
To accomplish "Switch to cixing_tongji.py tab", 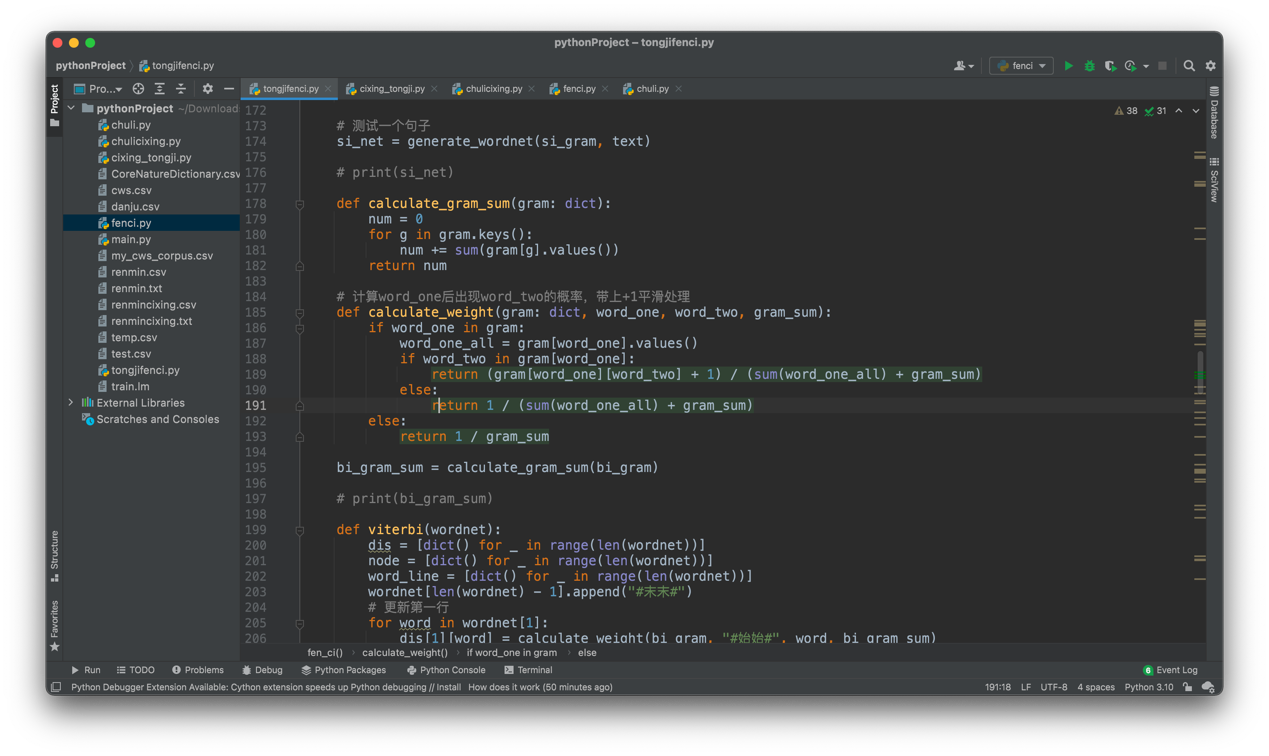I will tap(392, 89).
